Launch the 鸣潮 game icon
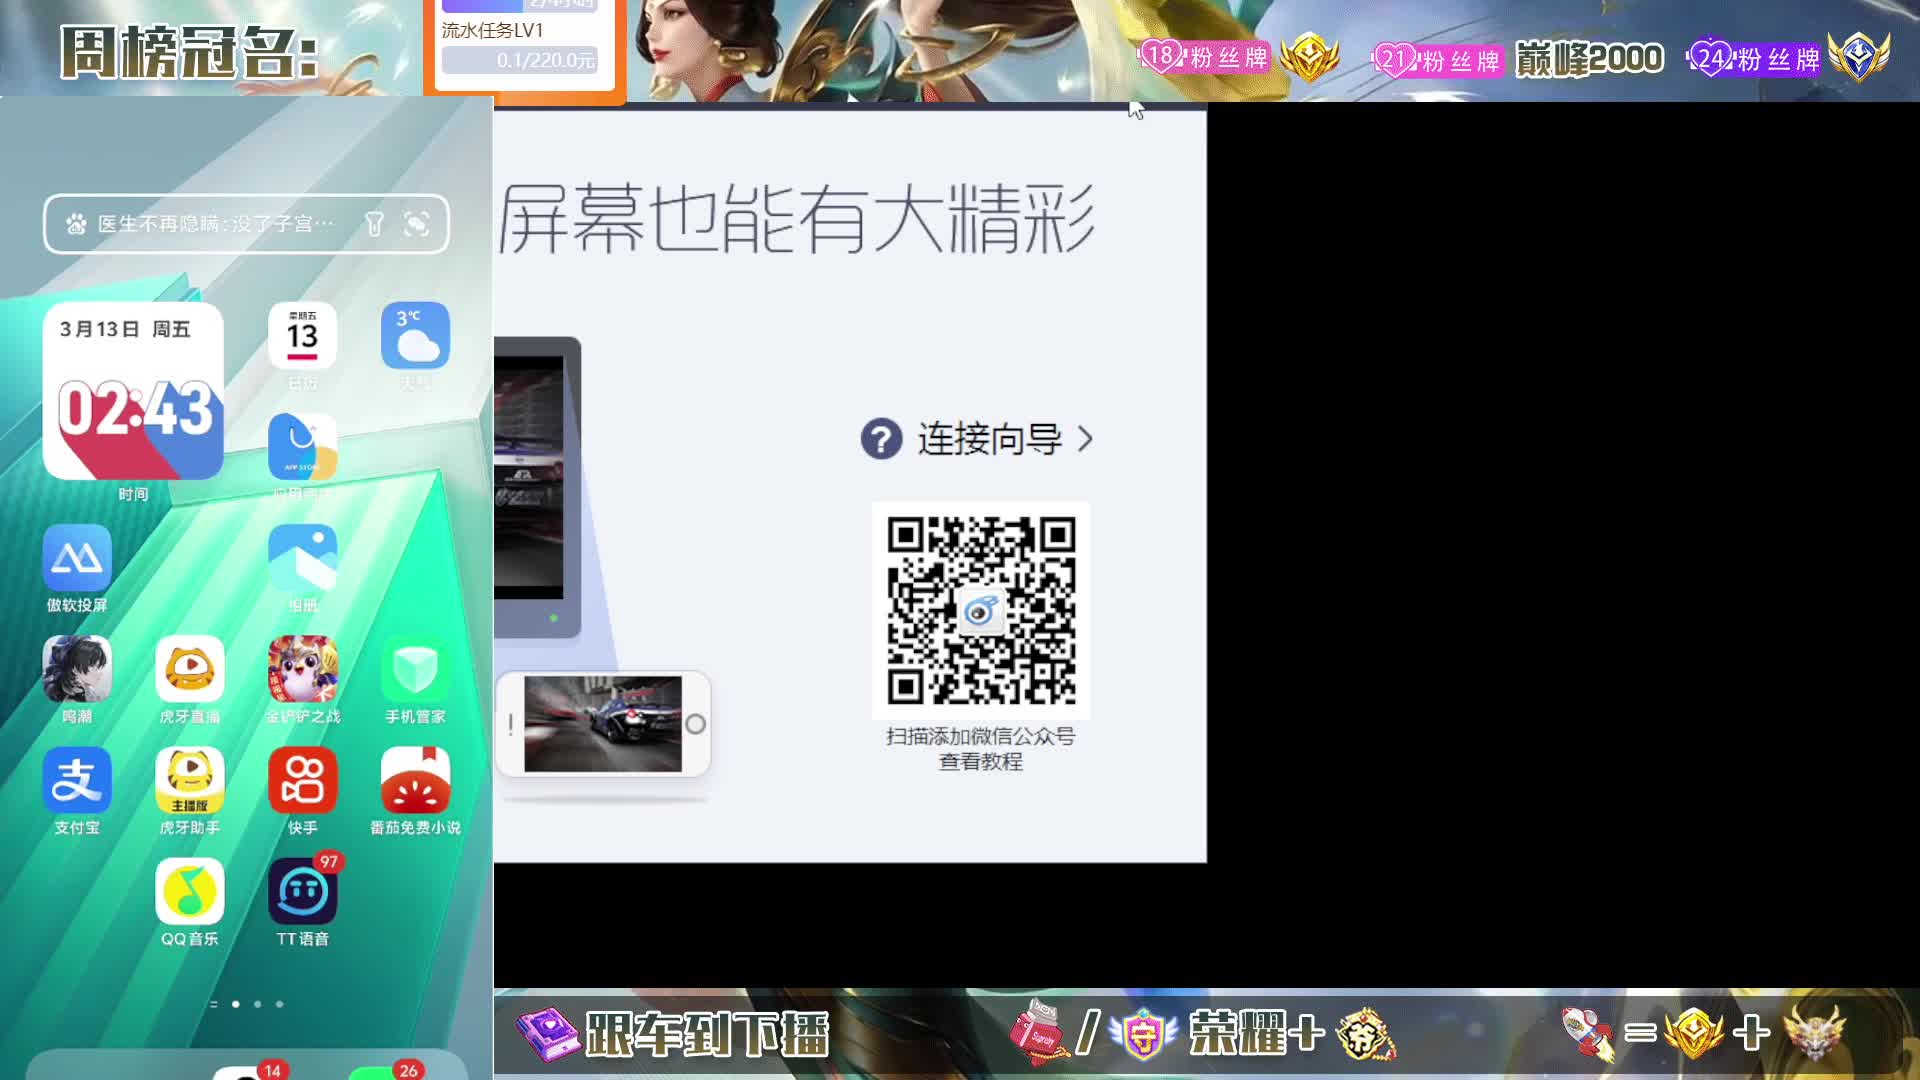Image resolution: width=1920 pixels, height=1080 pixels. click(x=77, y=670)
